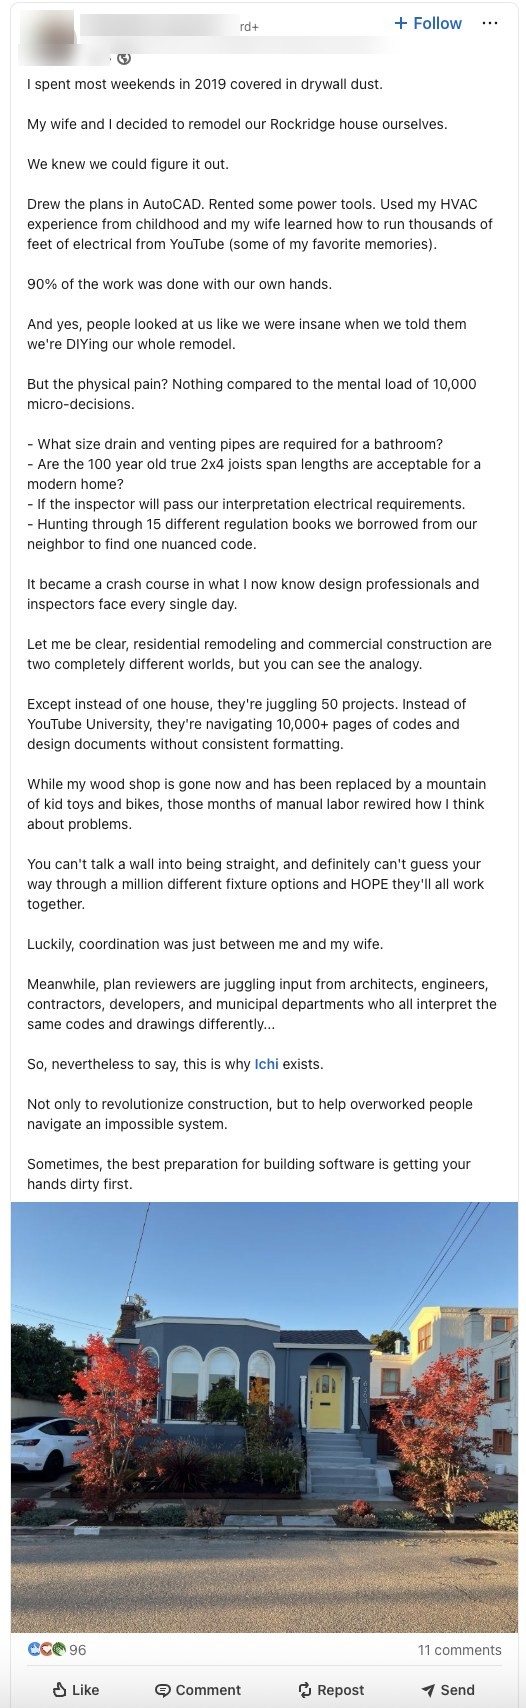Open the 11 comments link
The image size is (526, 1708).
pos(460,1650)
